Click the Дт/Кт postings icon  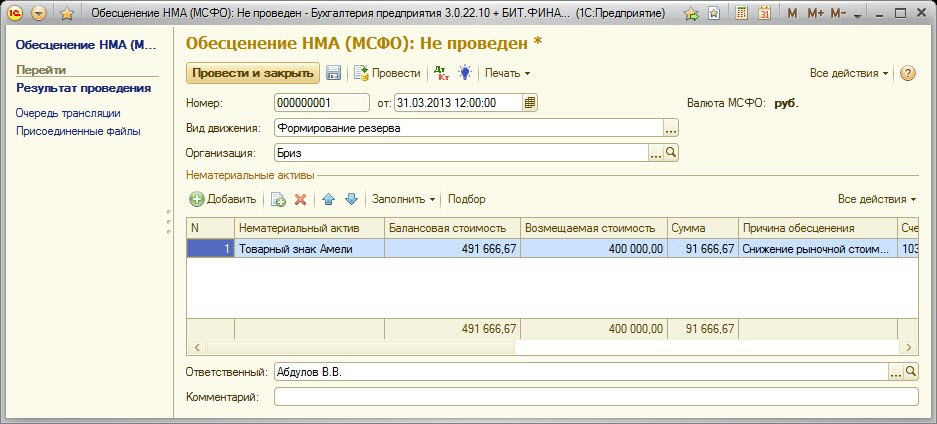coord(439,73)
